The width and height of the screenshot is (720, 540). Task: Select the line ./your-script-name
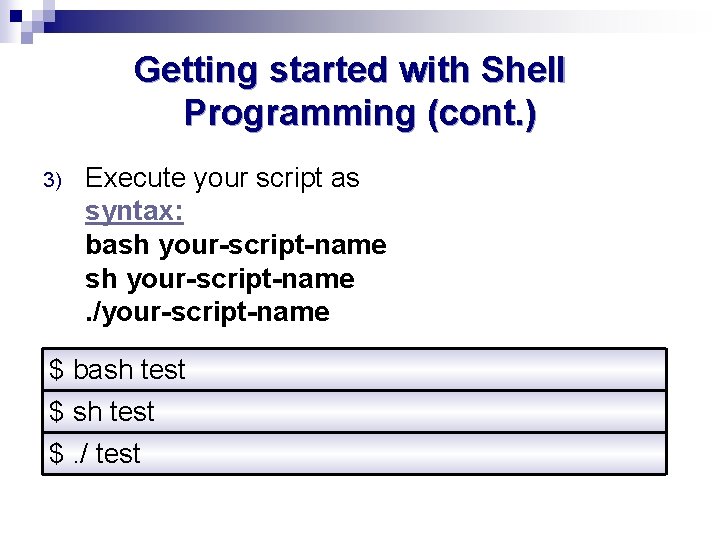pyautogui.click(x=208, y=313)
